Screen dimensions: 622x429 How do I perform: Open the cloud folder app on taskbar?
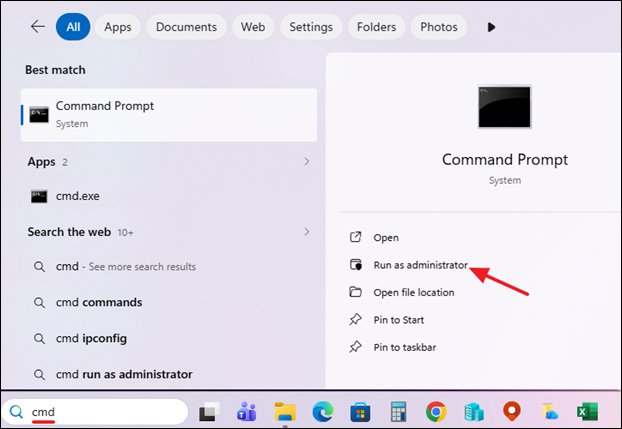pos(550,412)
